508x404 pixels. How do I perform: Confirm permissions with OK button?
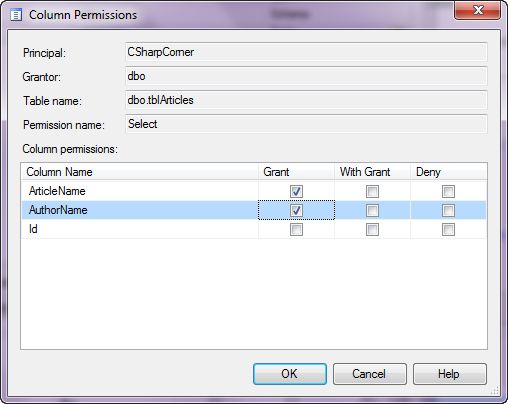pos(290,374)
